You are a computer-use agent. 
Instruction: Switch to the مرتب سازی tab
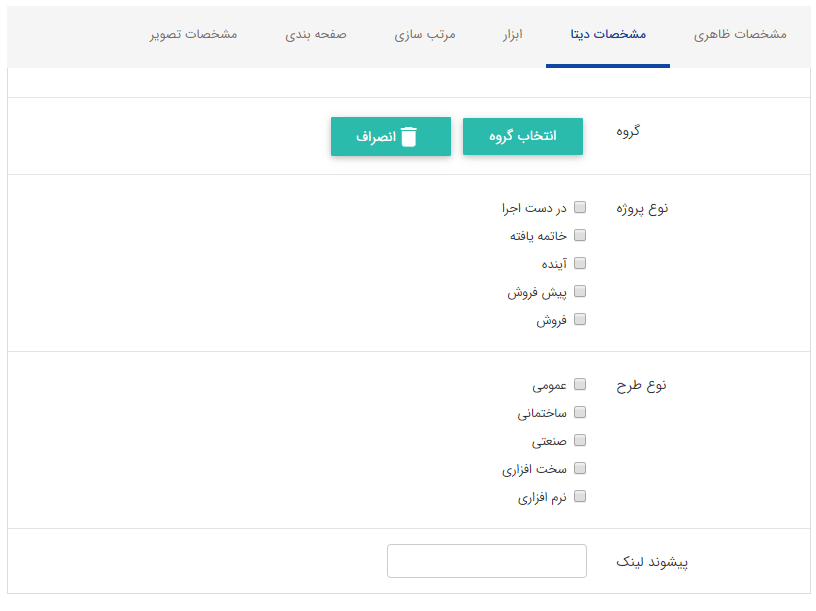(424, 33)
